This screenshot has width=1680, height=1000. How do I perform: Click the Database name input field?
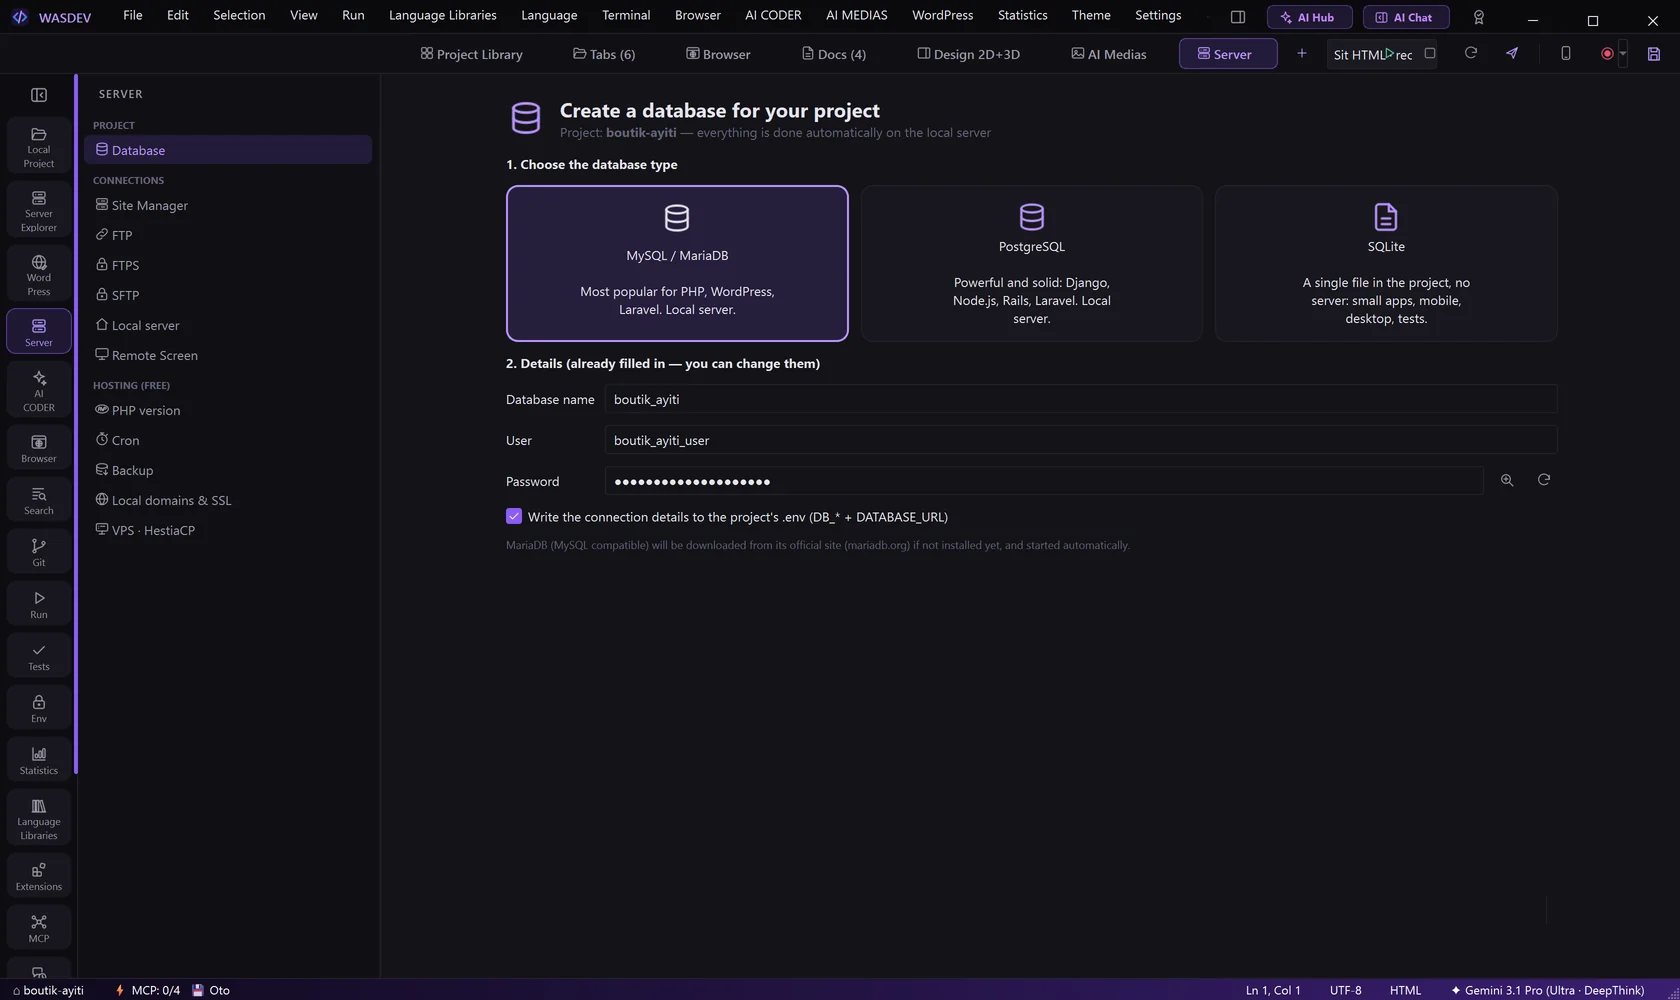[1081, 399]
